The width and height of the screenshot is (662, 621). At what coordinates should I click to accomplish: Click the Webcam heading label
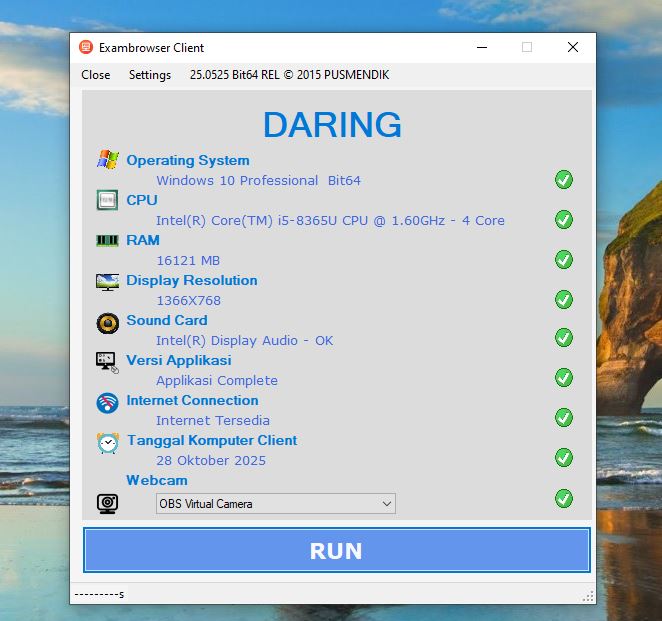157,480
